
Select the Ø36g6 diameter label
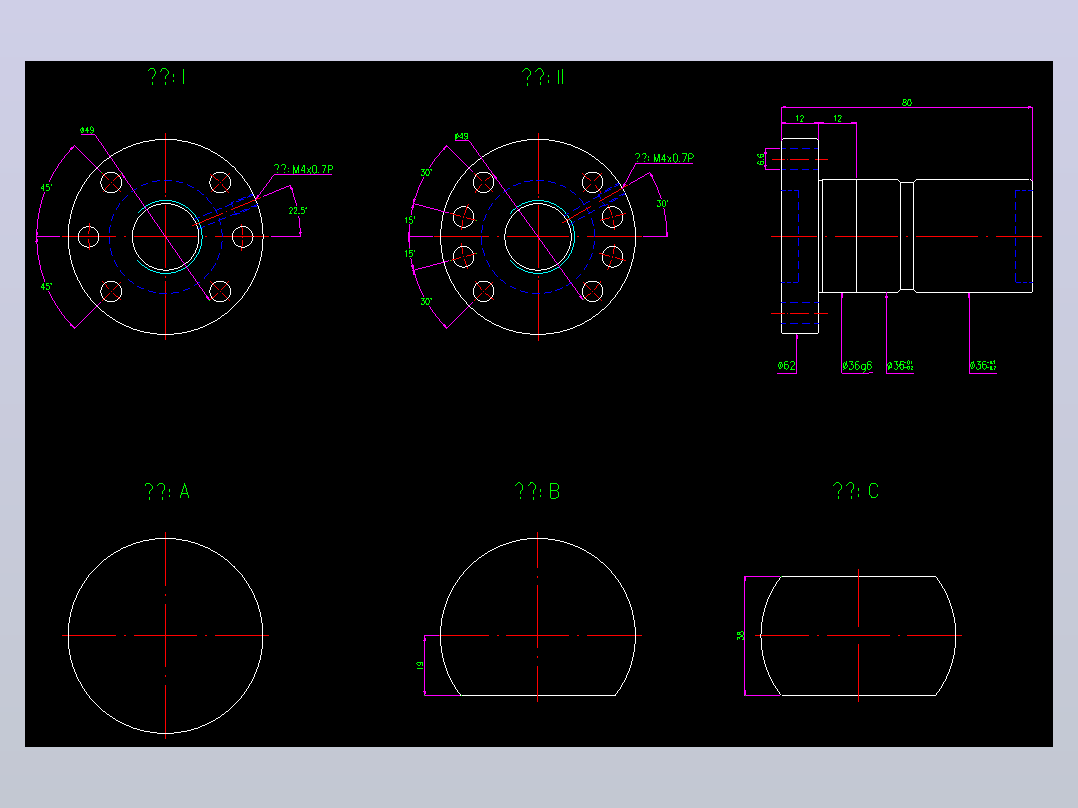click(x=857, y=365)
